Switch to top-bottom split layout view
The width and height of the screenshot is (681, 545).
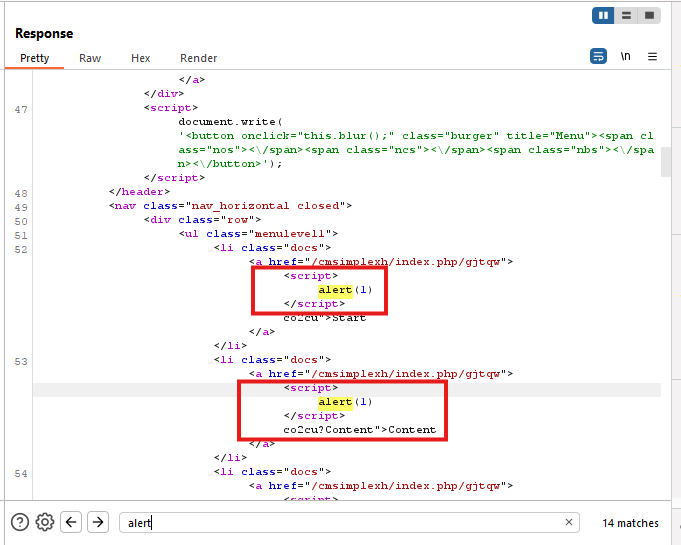(x=626, y=16)
